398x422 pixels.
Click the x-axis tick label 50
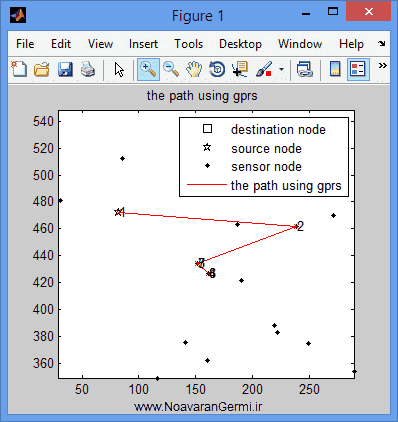(x=82, y=389)
